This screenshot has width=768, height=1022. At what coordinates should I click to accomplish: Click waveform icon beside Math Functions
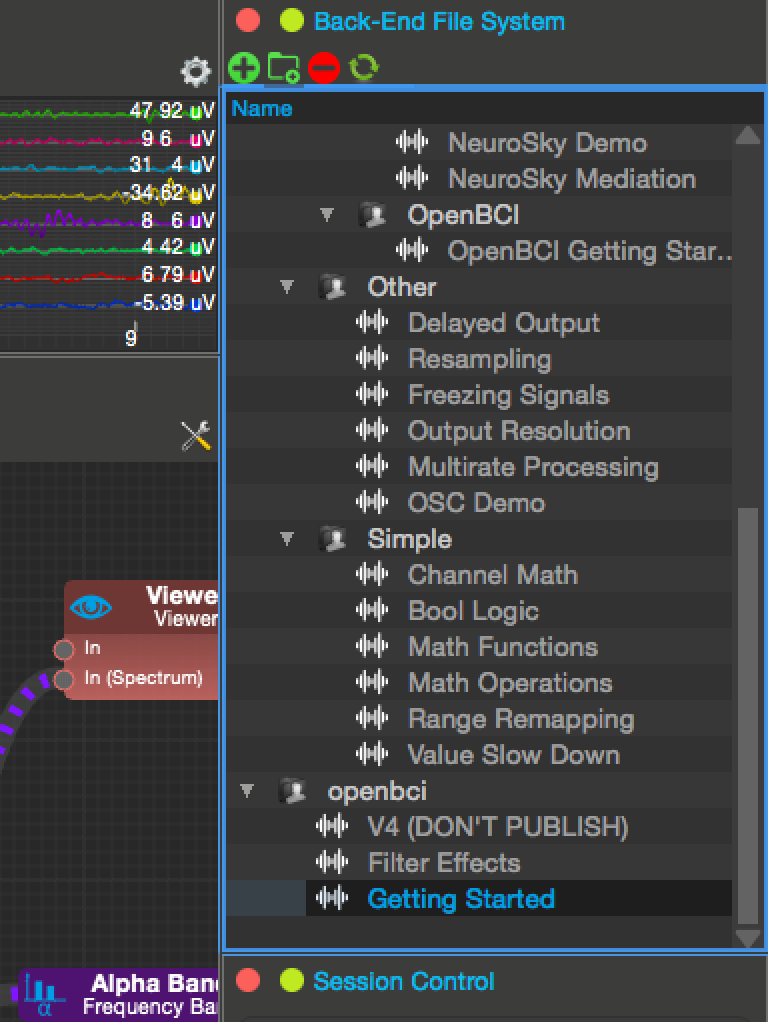coord(372,645)
